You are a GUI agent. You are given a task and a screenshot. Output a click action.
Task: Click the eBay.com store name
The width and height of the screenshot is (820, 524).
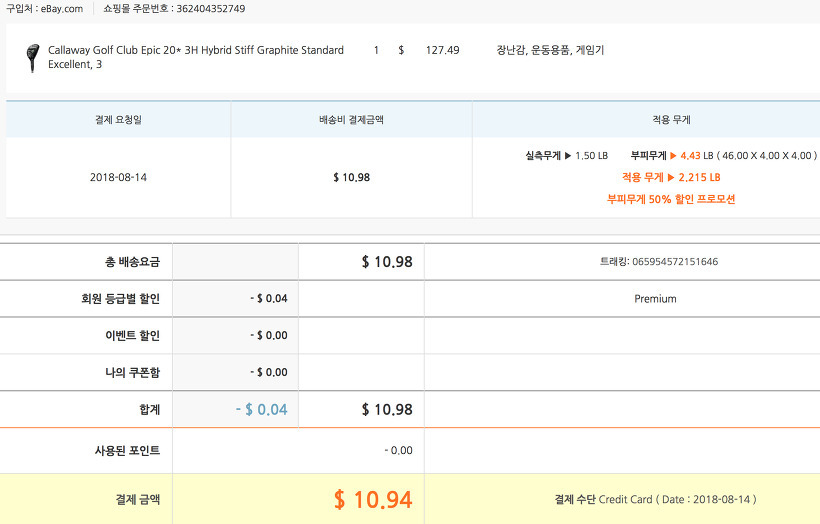[x=62, y=9]
